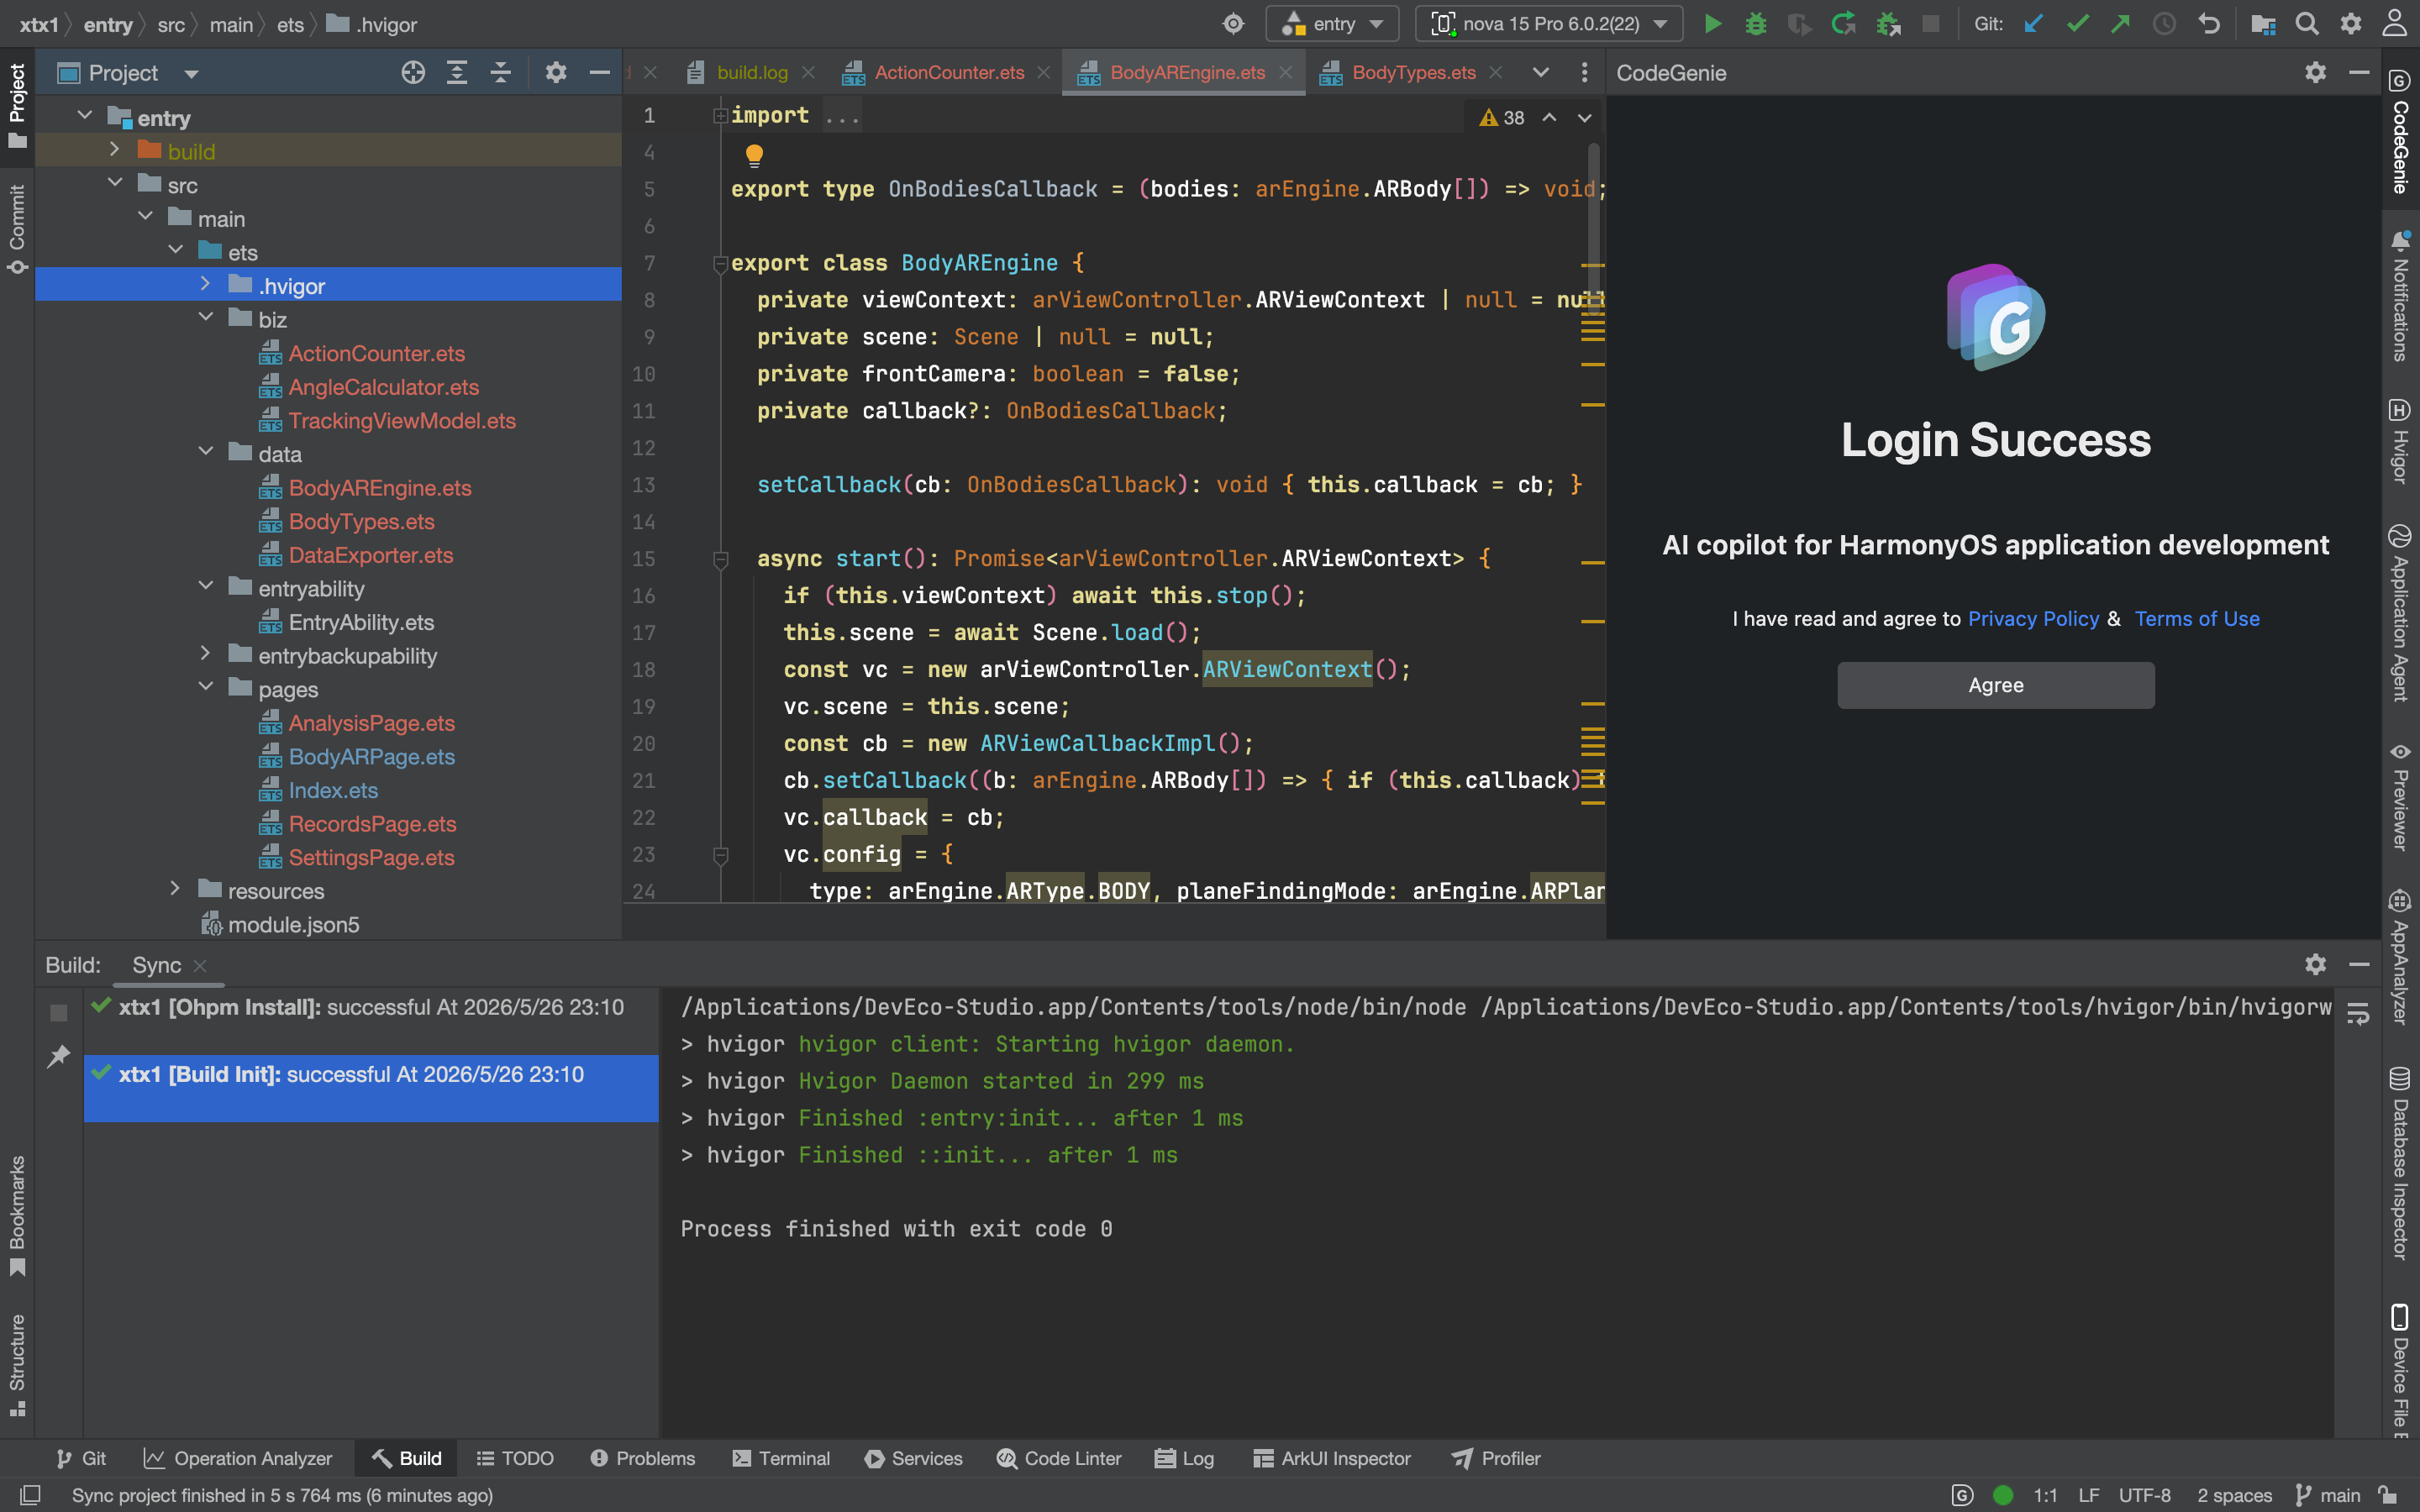Image resolution: width=2420 pixels, height=1512 pixels.
Task: Pin the Build tab with the pin icon
Action: 59,1056
